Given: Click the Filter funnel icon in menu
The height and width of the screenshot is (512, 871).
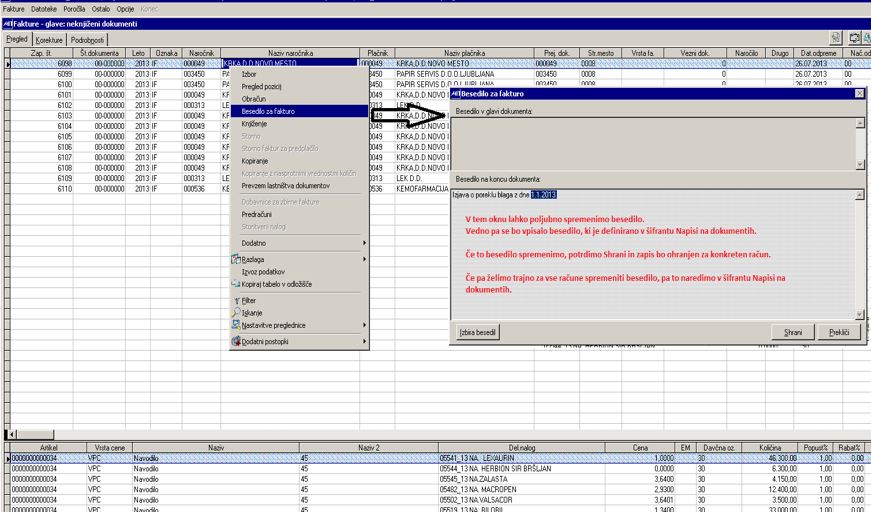Looking at the screenshot, I should point(237,300).
